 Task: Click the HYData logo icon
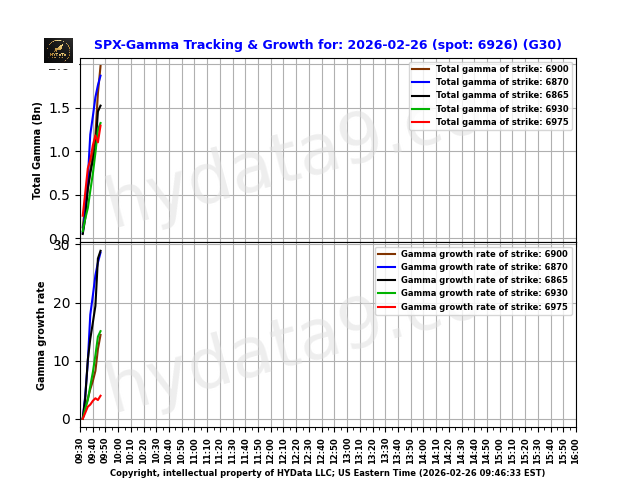58,50
